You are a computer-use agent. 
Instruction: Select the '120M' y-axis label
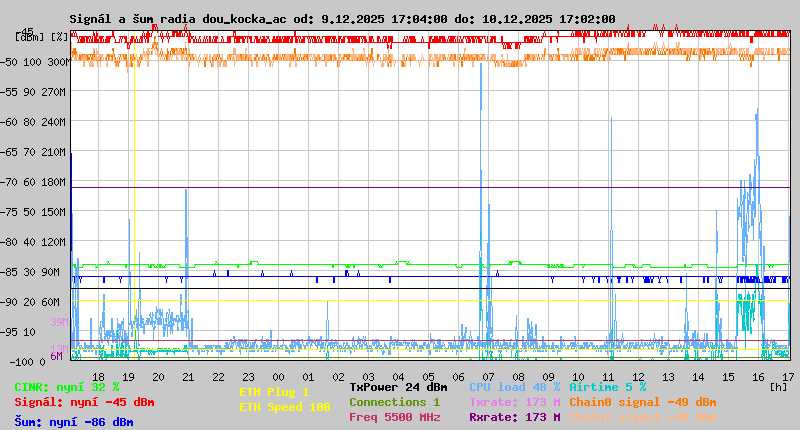(x=56, y=242)
